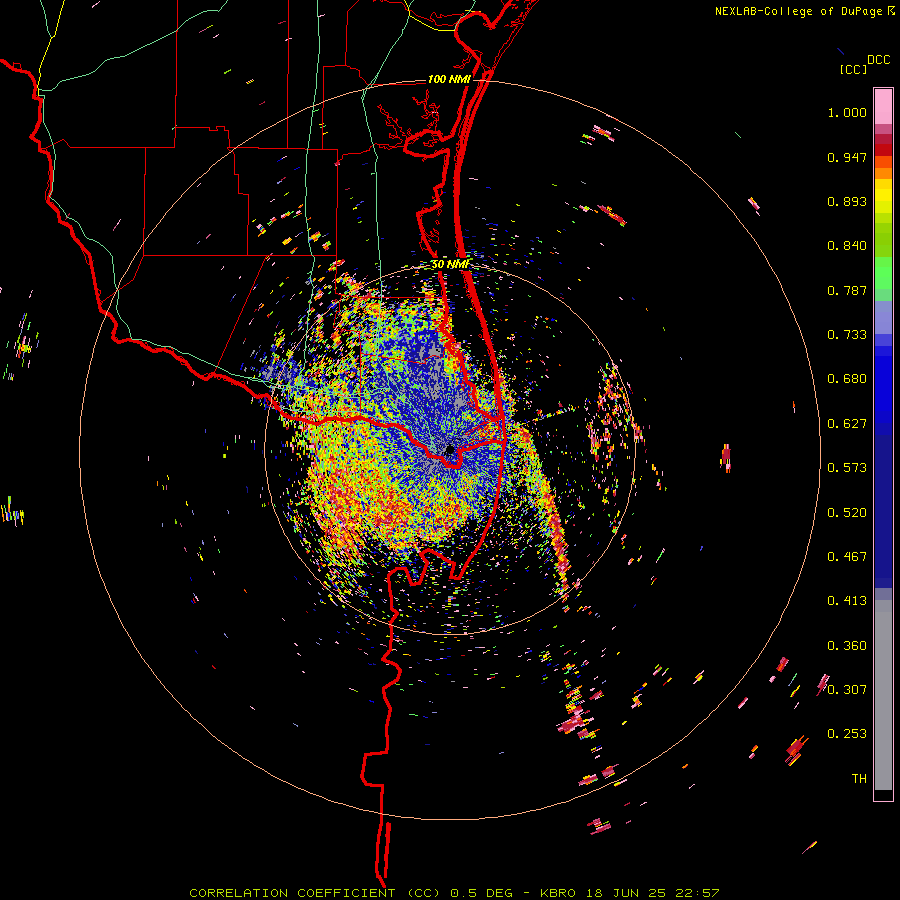900x900 pixels.
Task: Click the 0.360 legend value
Action: click(847, 646)
